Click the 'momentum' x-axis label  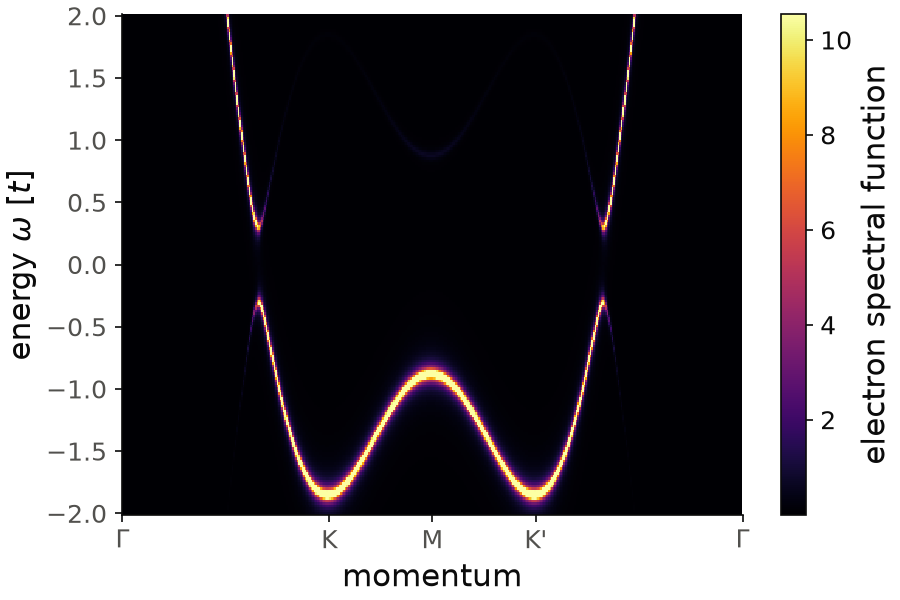pyautogui.click(x=432, y=576)
